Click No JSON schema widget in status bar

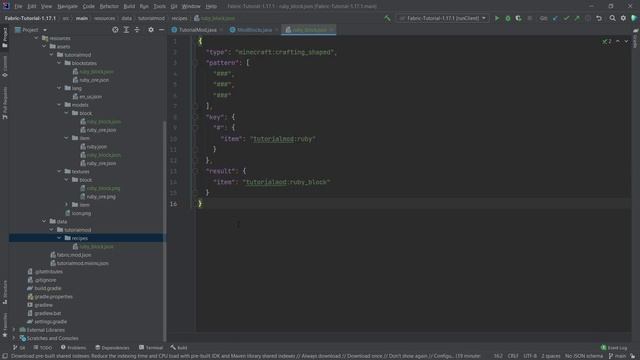tap(584, 356)
